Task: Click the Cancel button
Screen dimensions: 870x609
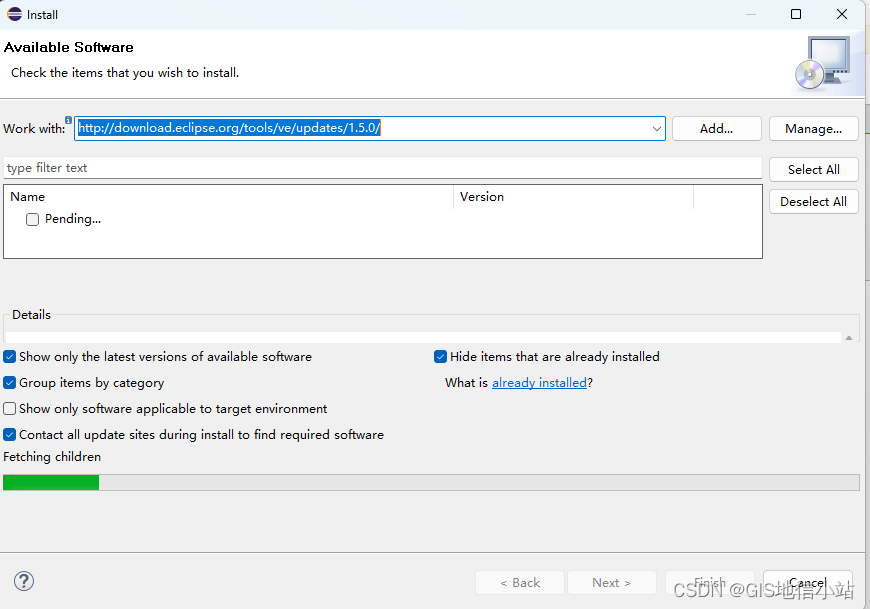Action: click(x=807, y=582)
